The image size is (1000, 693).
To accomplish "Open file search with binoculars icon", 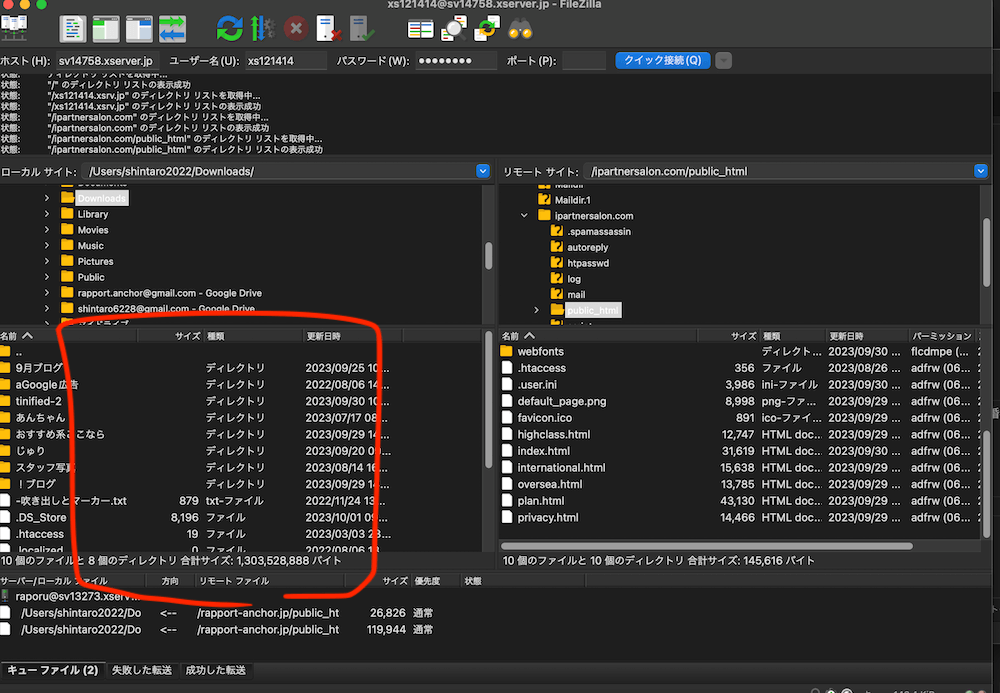I will (x=520, y=29).
